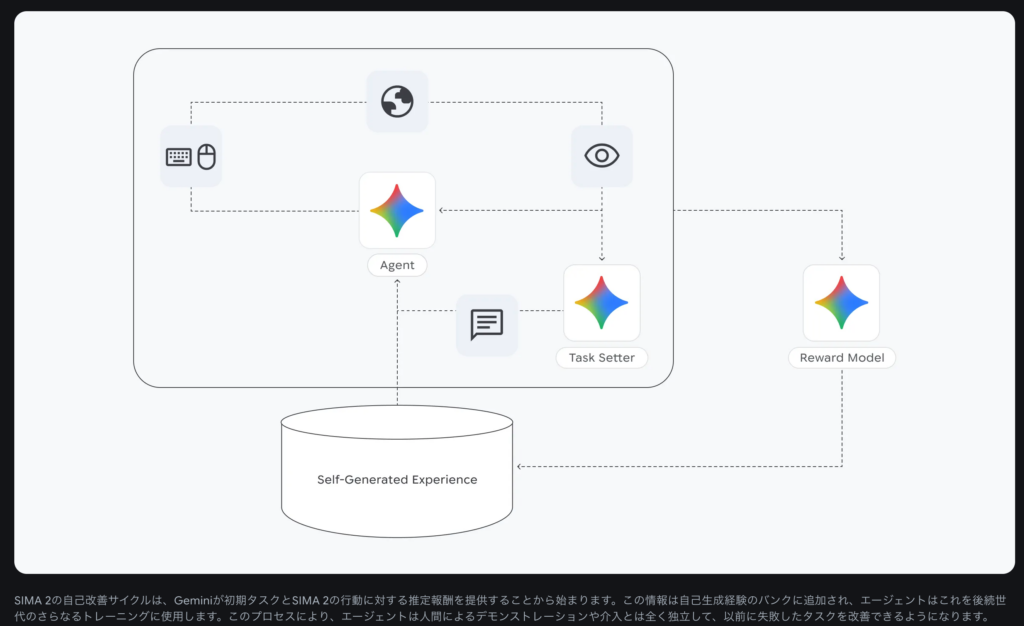Select the Reward Model Gemini star icon

pyautogui.click(x=841, y=302)
